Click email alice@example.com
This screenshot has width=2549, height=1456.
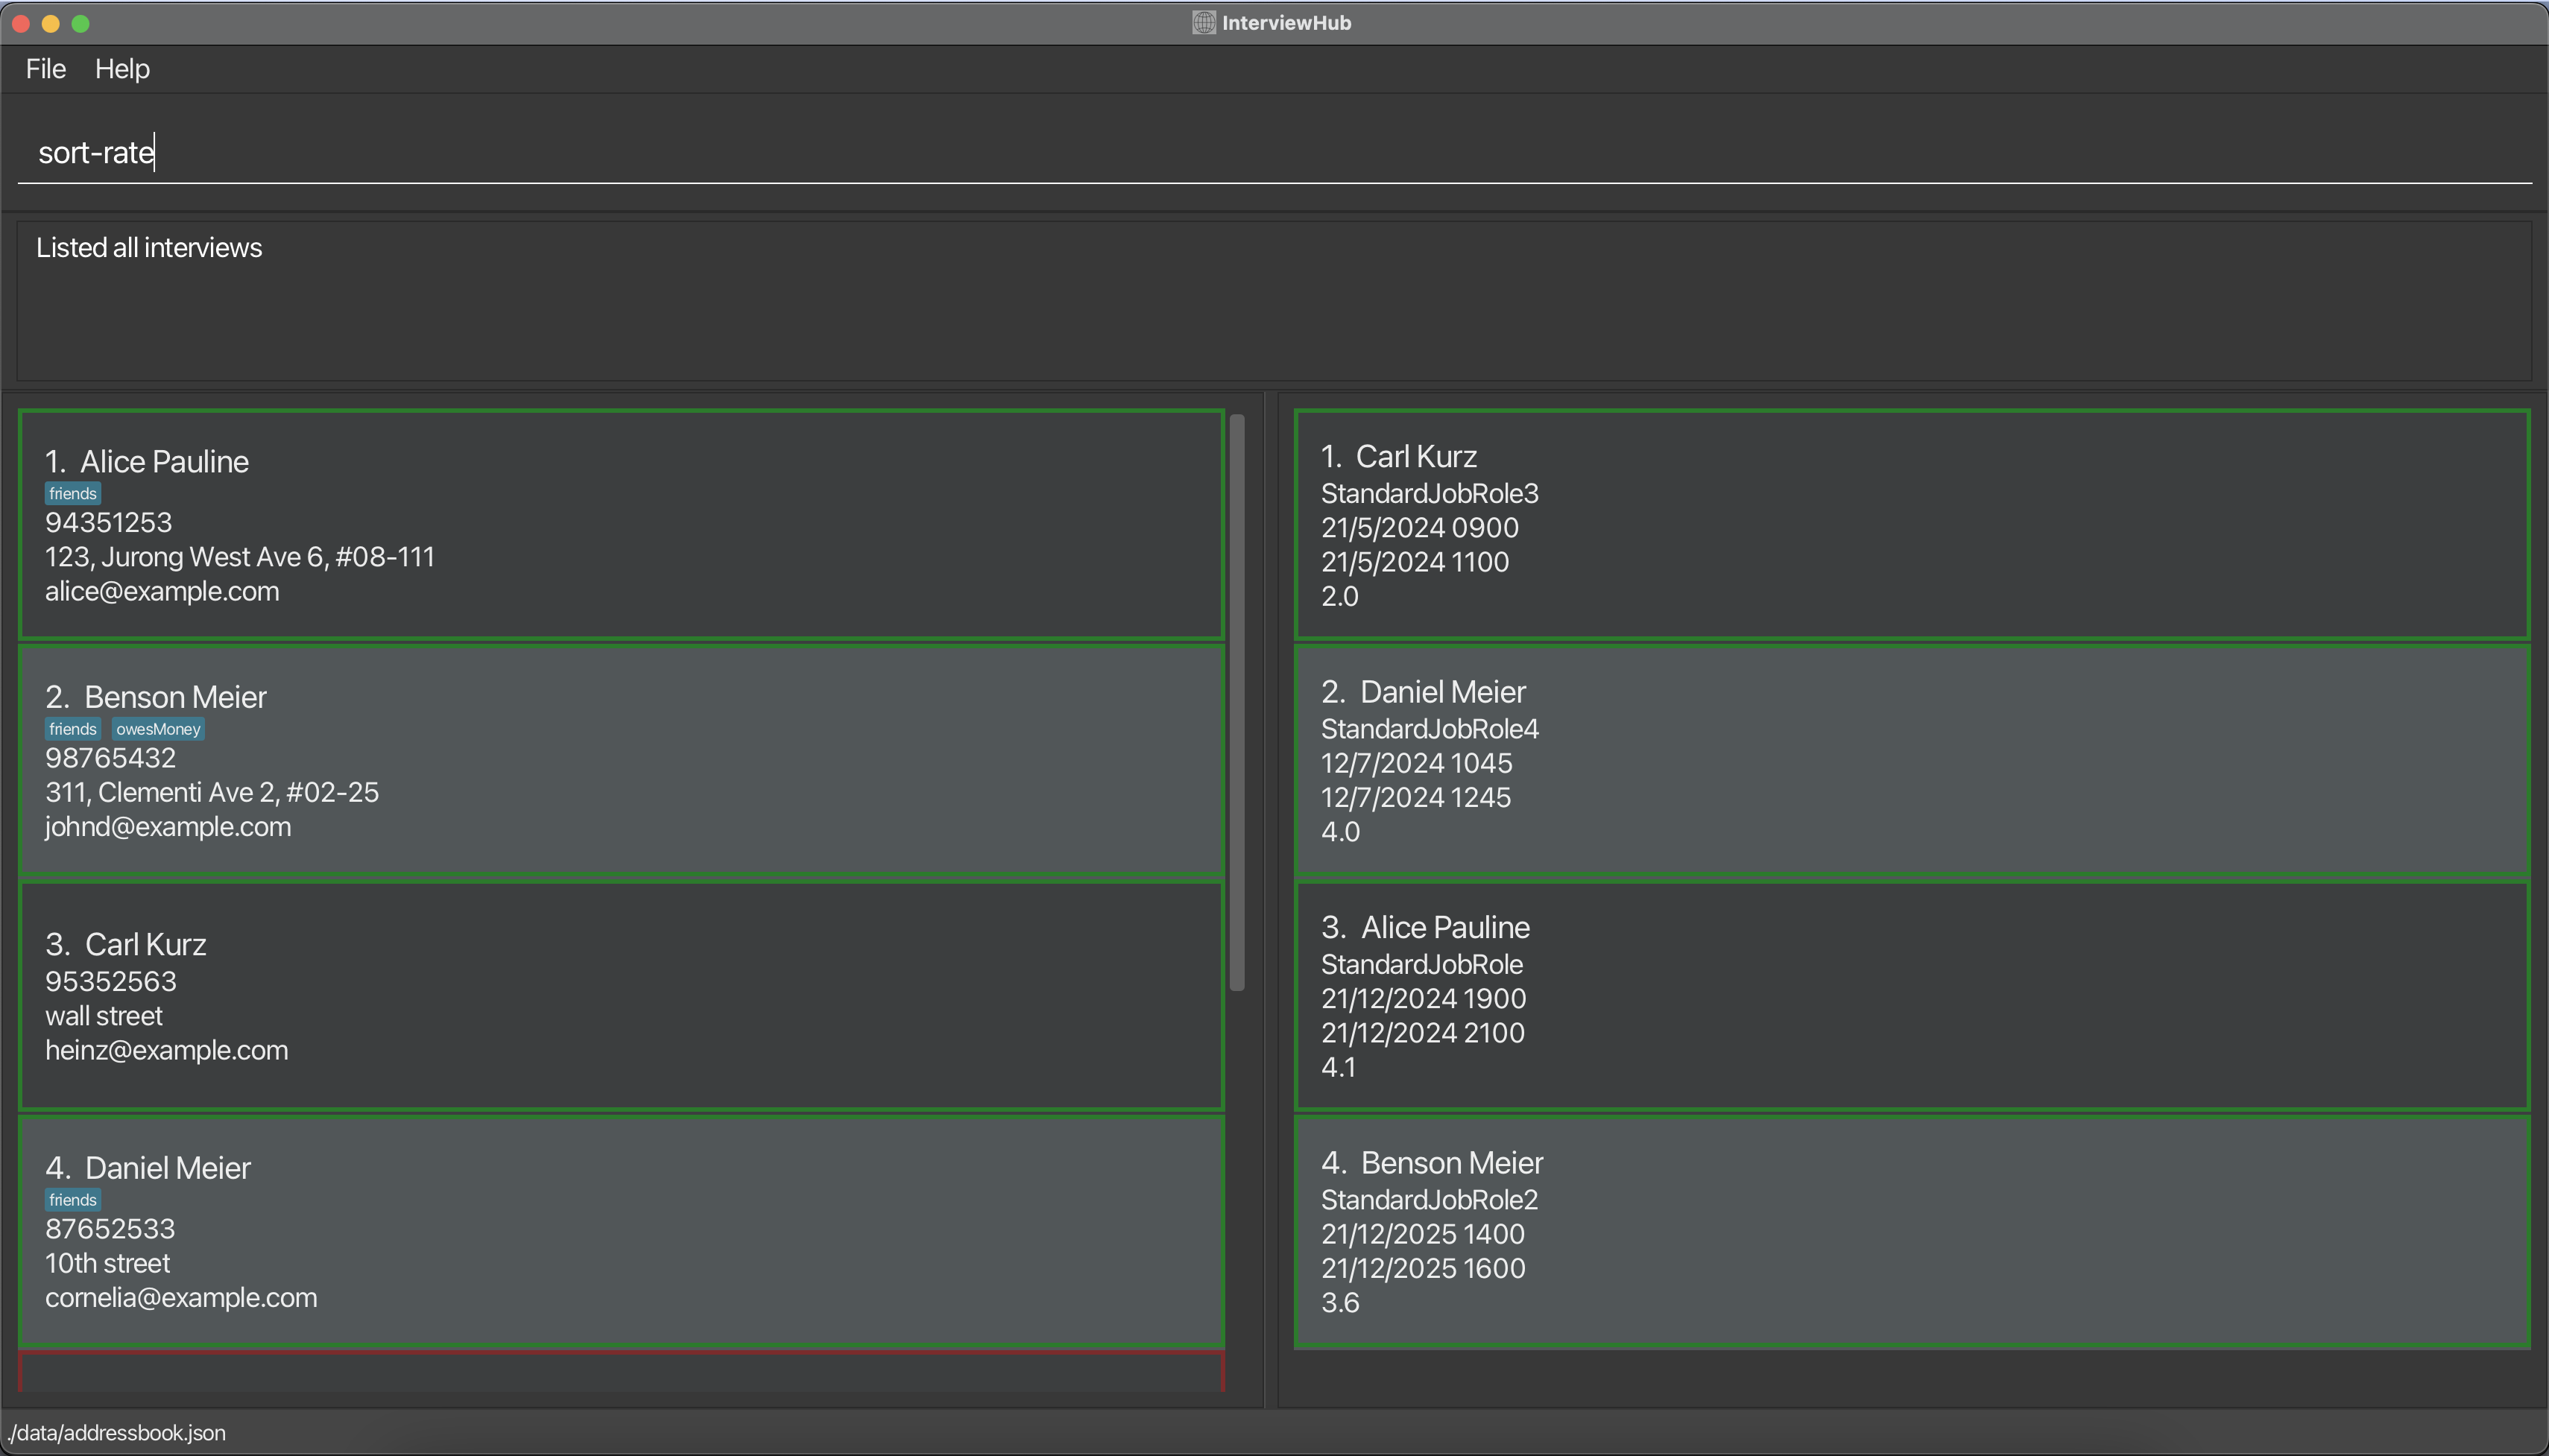[162, 591]
